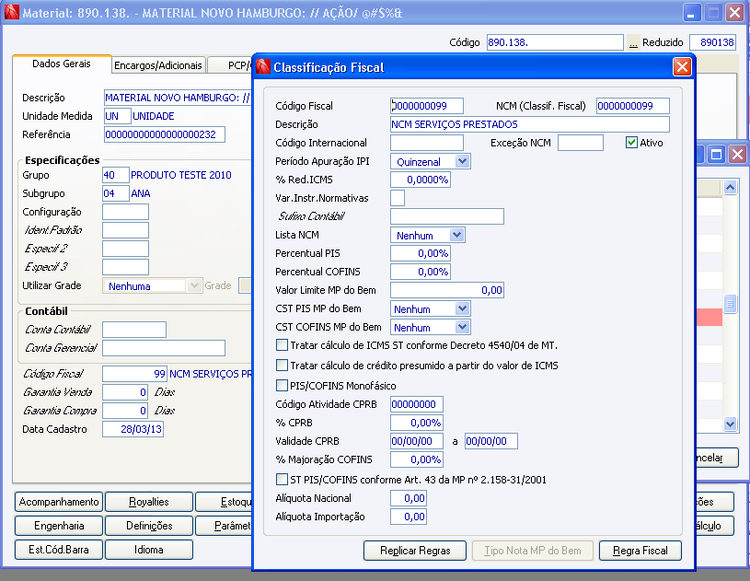Screen dimensions: 750x581
Task: Click the Referência field in Material window
Action: [x=165, y=134]
